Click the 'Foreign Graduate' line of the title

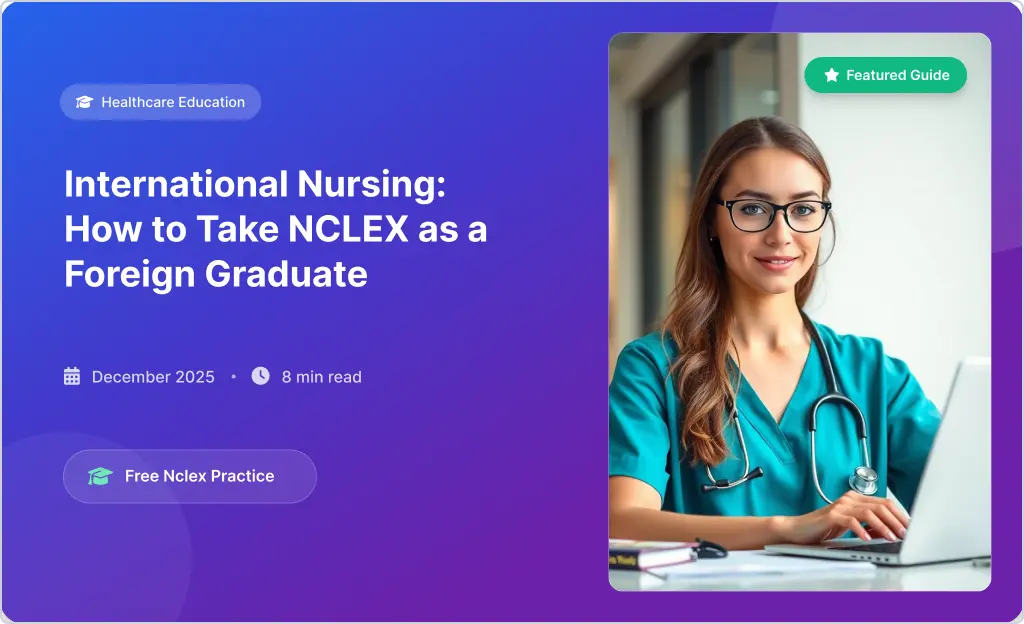pos(216,274)
